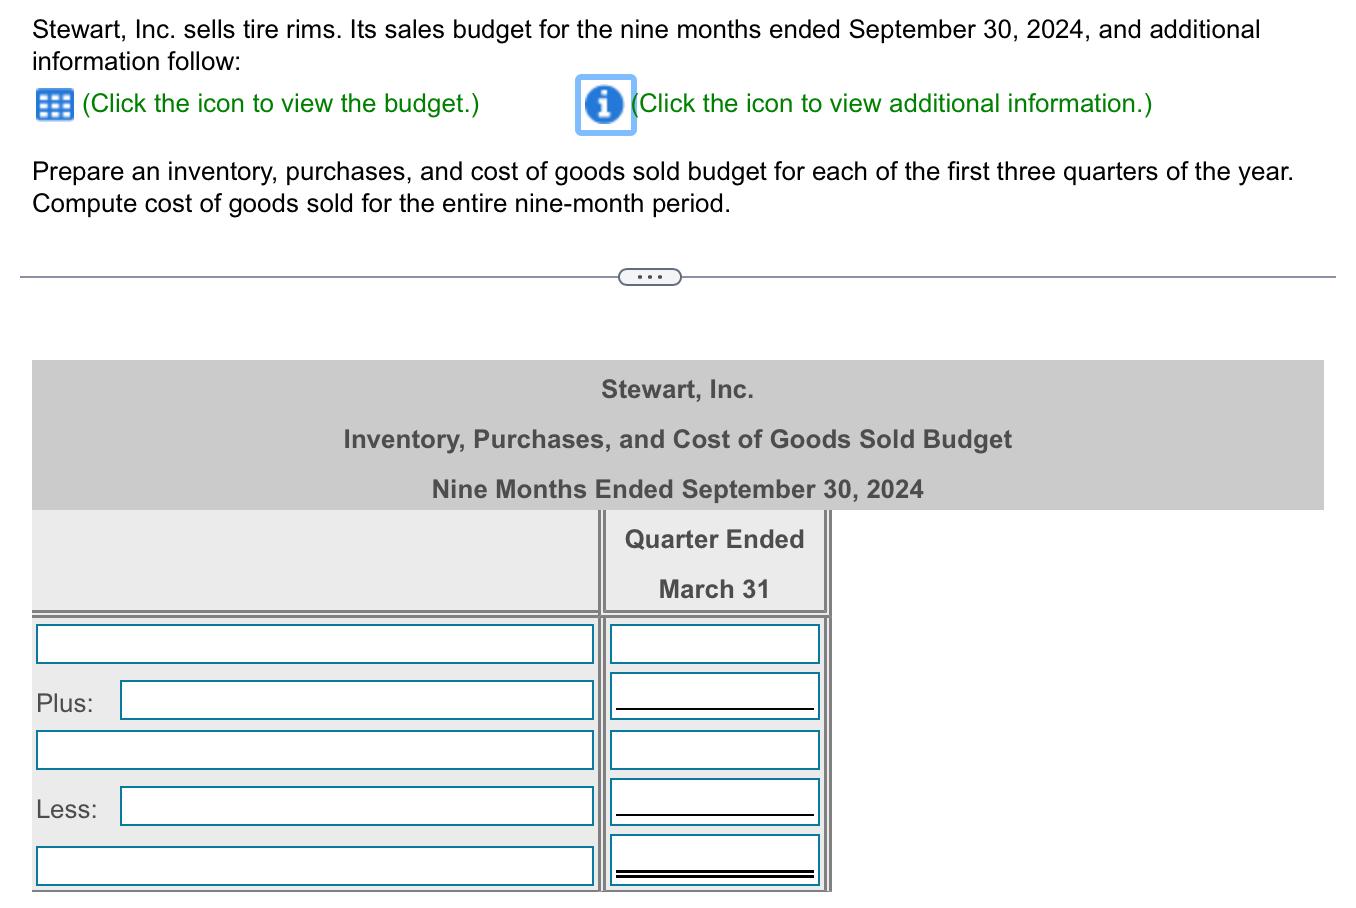1356x908 pixels.
Task: Select the bottom row label field
Action: coord(314,866)
